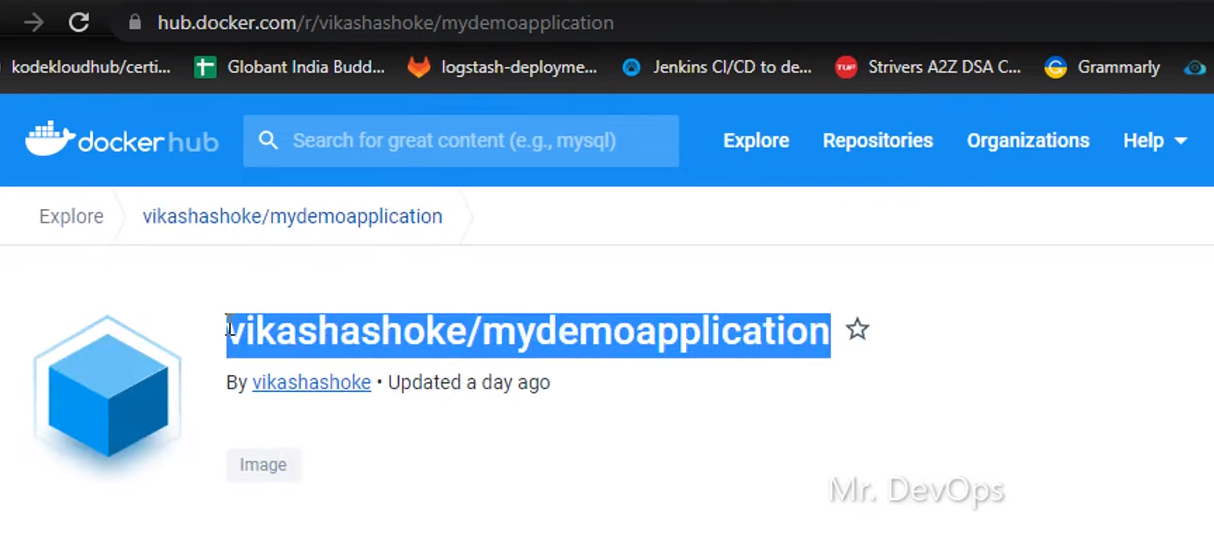
Task: Click the browser forward arrow
Action: (x=33, y=22)
